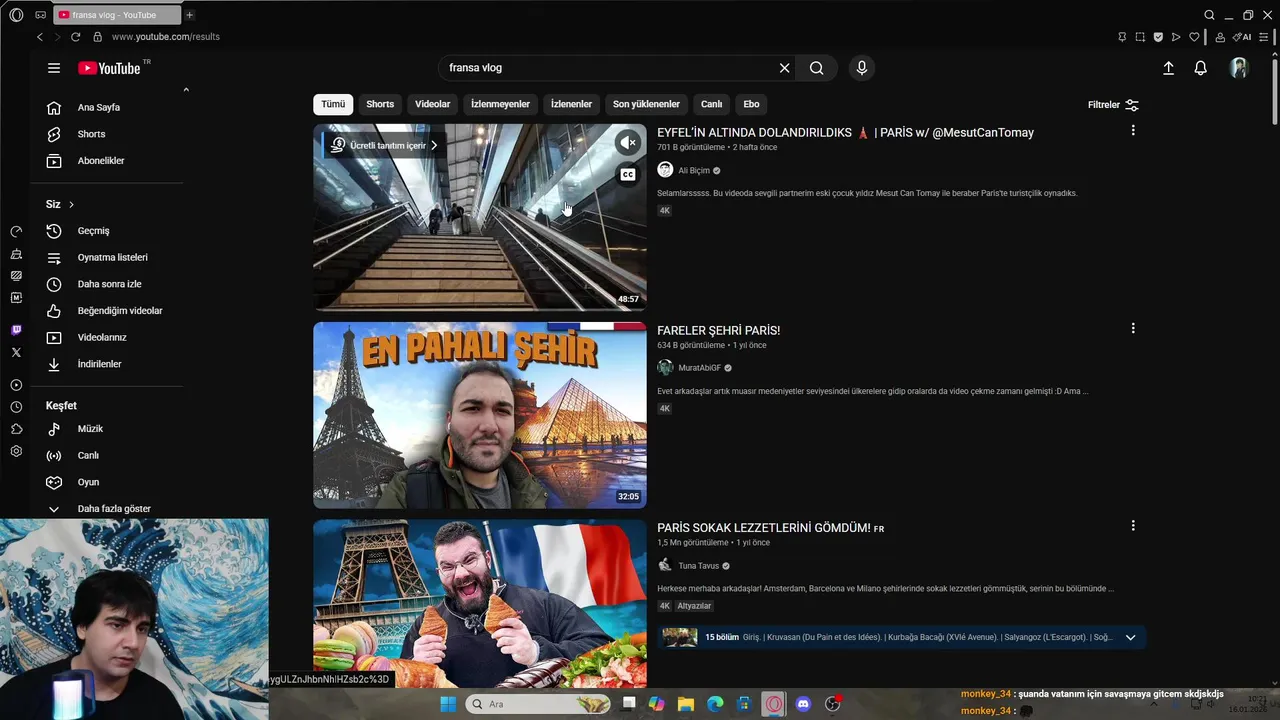
Task: Expand the Siz section chevron
Action: (x=71, y=204)
